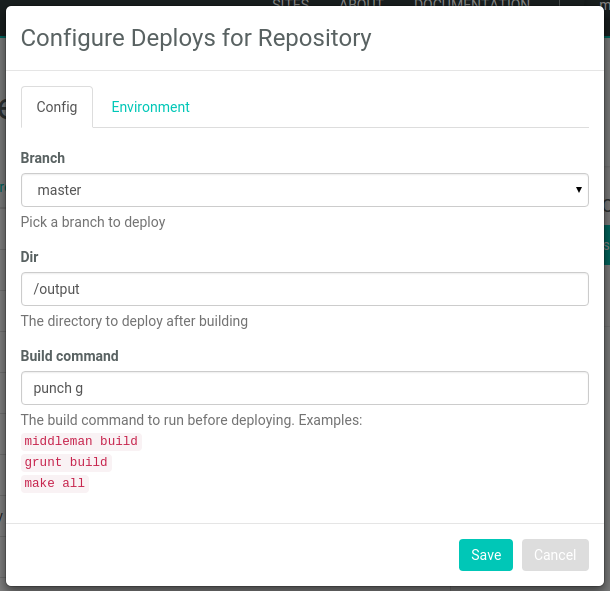610x591 pixels.
Task: Click the Build command label
Action: [69, 356]
